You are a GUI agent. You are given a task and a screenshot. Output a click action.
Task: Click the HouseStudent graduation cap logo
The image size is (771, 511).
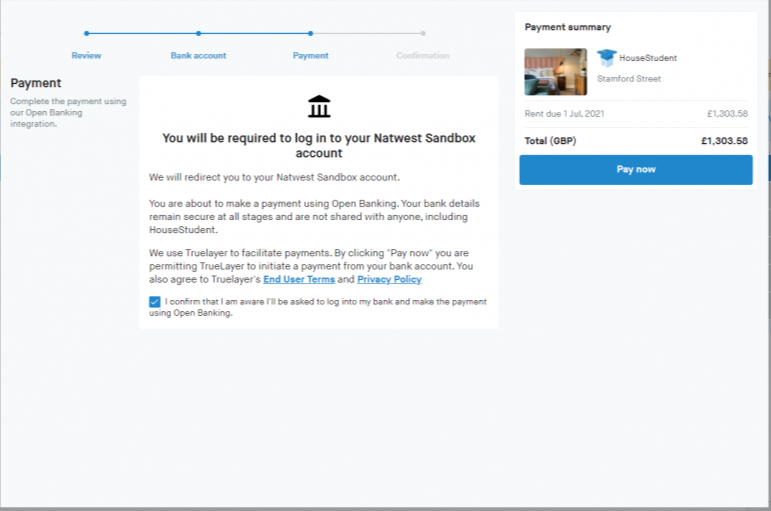(607, 58)
